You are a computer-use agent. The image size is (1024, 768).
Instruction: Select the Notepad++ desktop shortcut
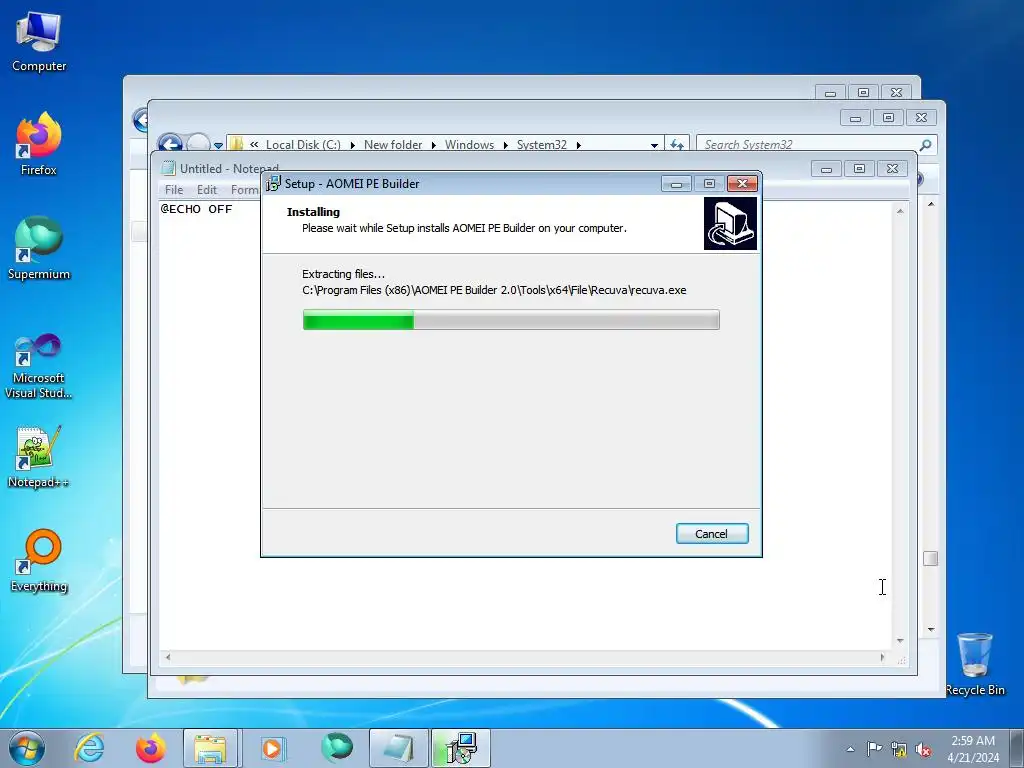point(39,457)
